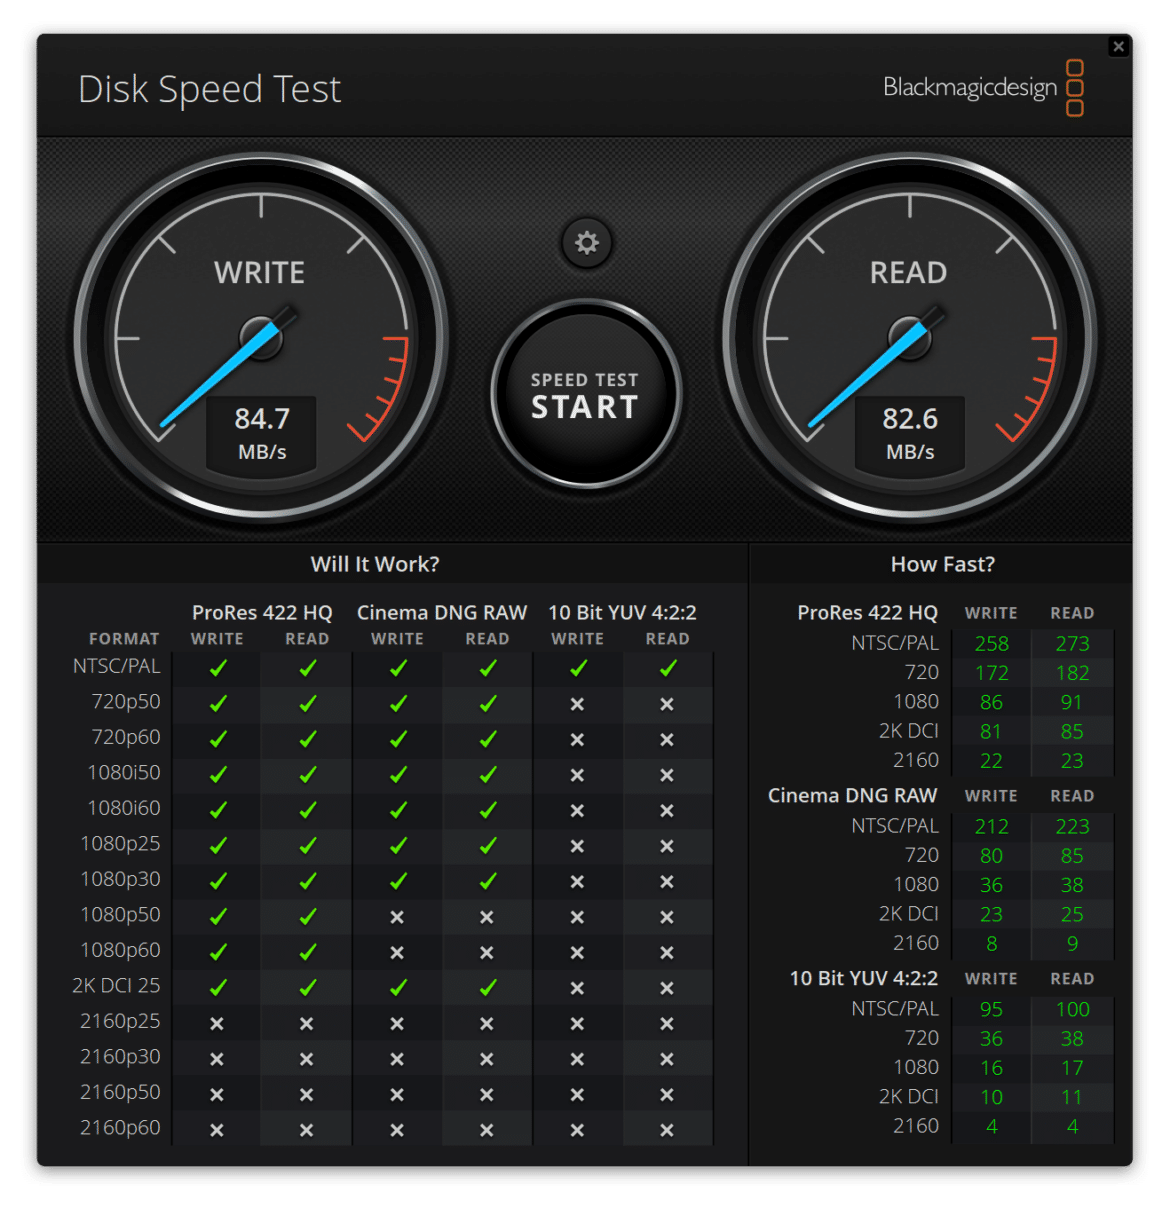Click 2K DCI 25 10 Bit YUV write cross

click(577, 988)
